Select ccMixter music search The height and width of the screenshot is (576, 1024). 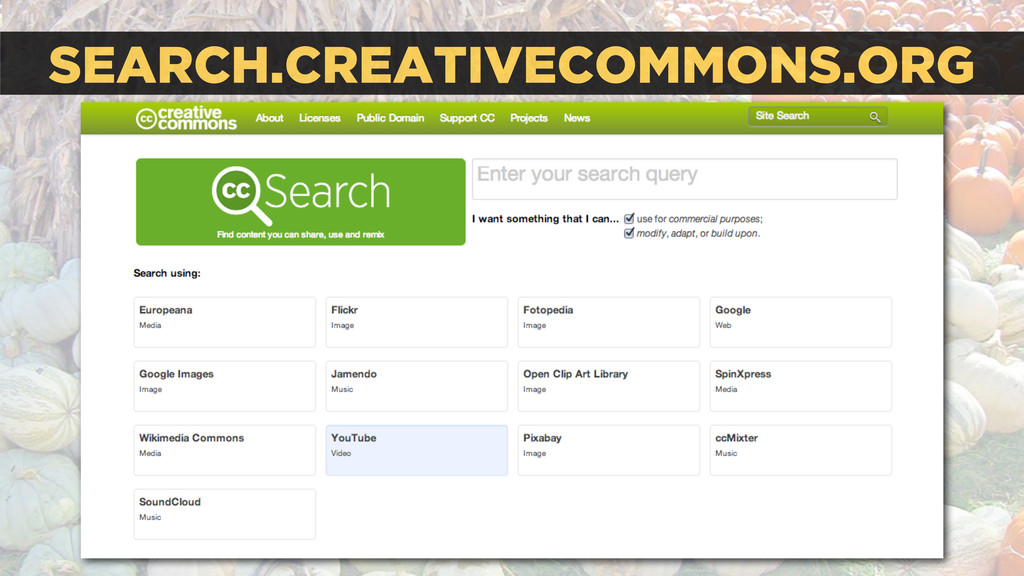801,450
